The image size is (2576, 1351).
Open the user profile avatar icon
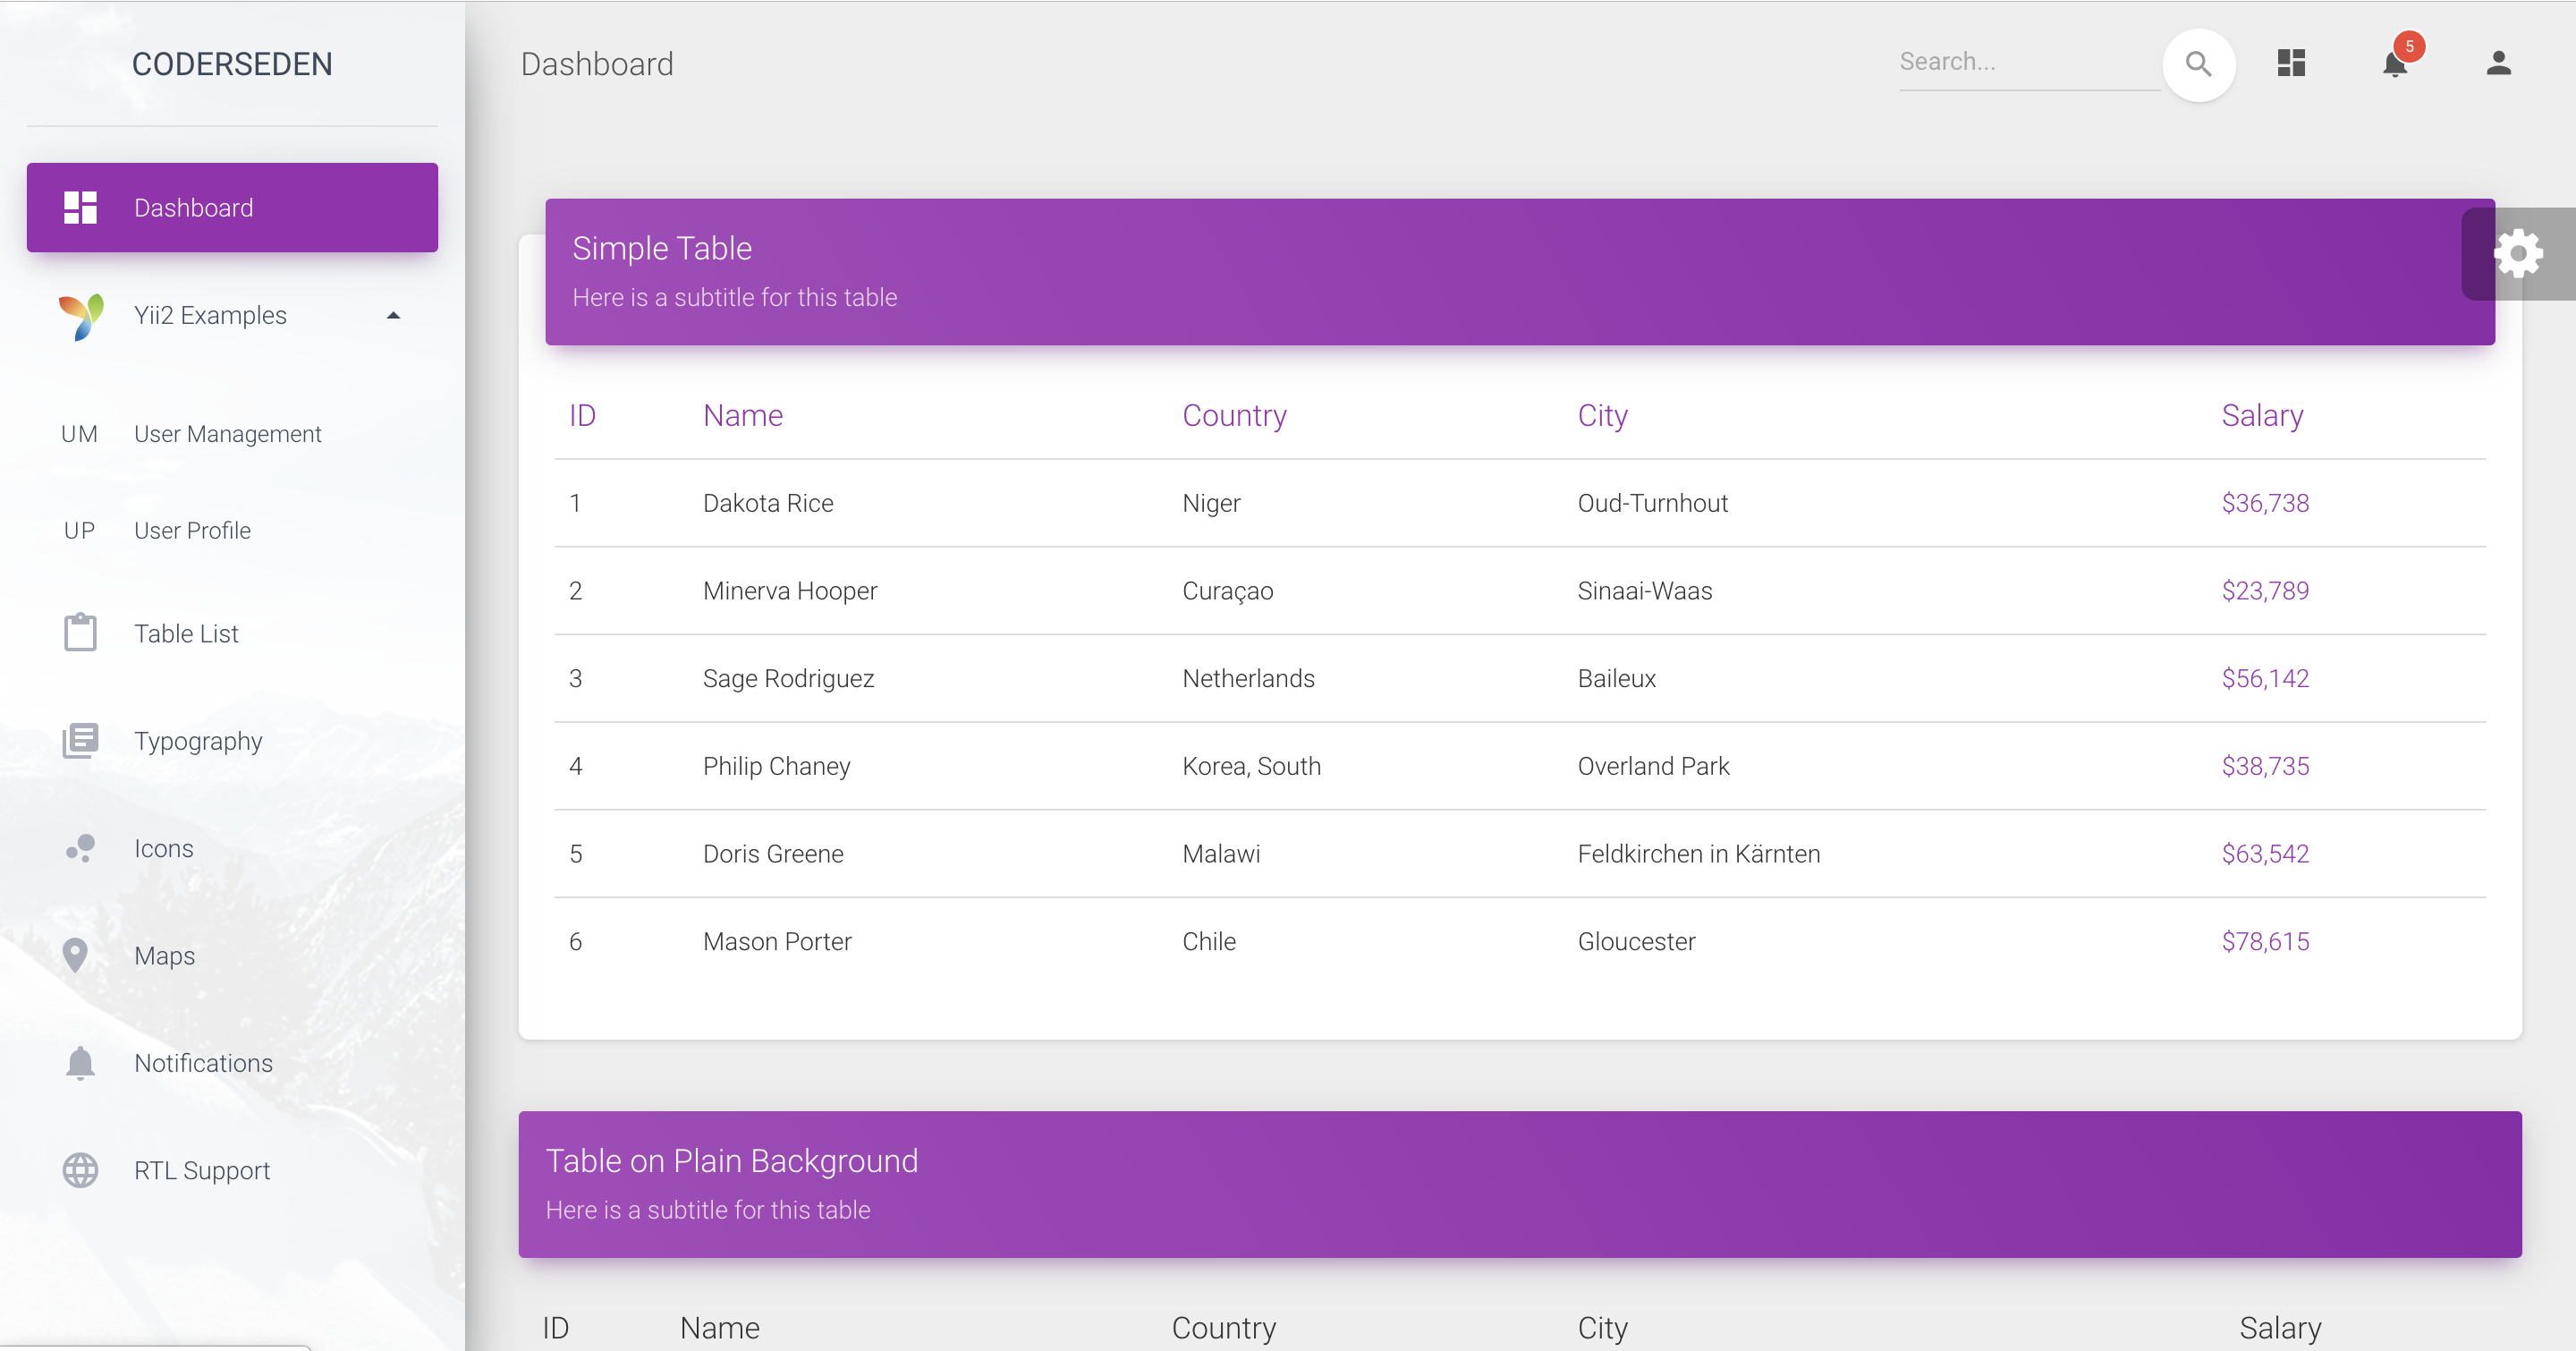[2498, 62]
